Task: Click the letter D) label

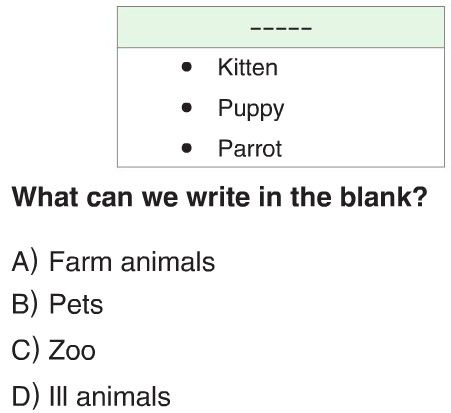Action: (x=25, y=396)
